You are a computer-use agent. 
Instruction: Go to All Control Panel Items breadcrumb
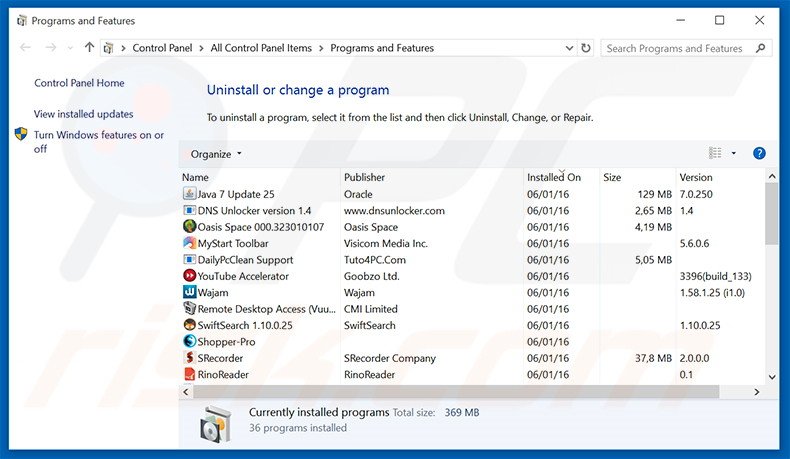(x=261, y=48)
